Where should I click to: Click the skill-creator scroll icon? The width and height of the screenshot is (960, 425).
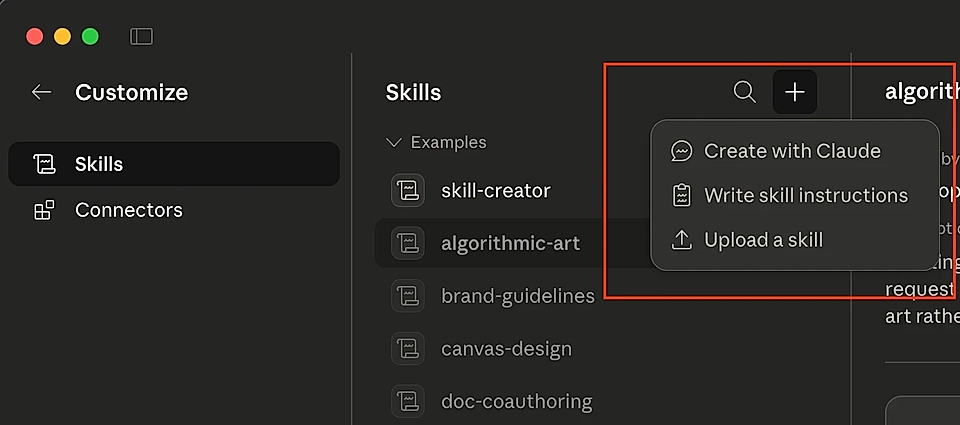tap(407, 190)
